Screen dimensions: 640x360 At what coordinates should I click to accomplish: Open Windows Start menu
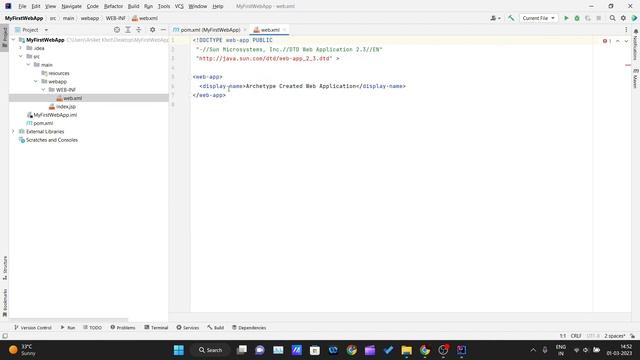tap(179, 350)
